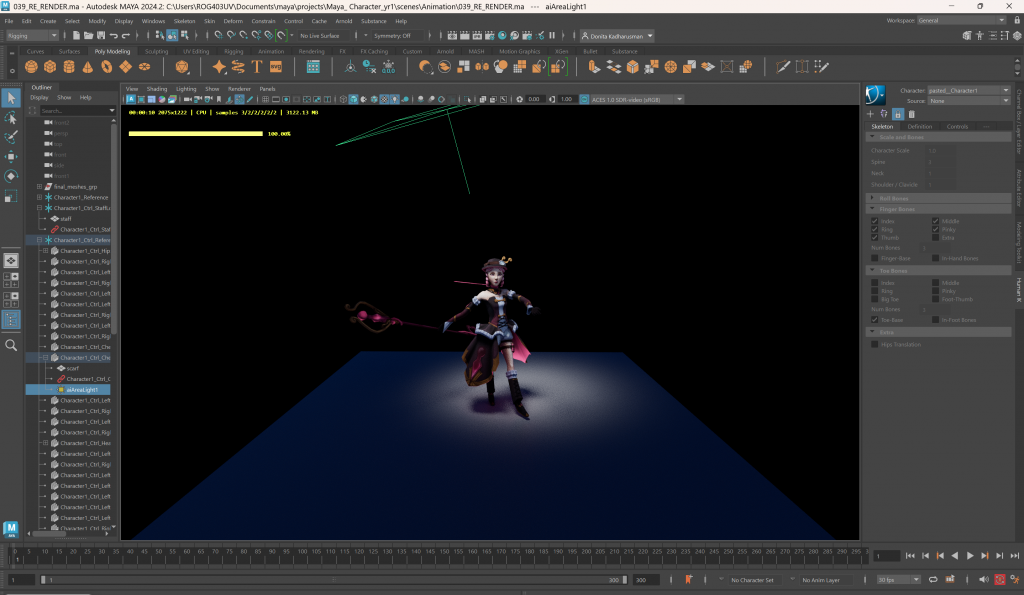Enable the Extra finger bone checkbox

point(935,238)
